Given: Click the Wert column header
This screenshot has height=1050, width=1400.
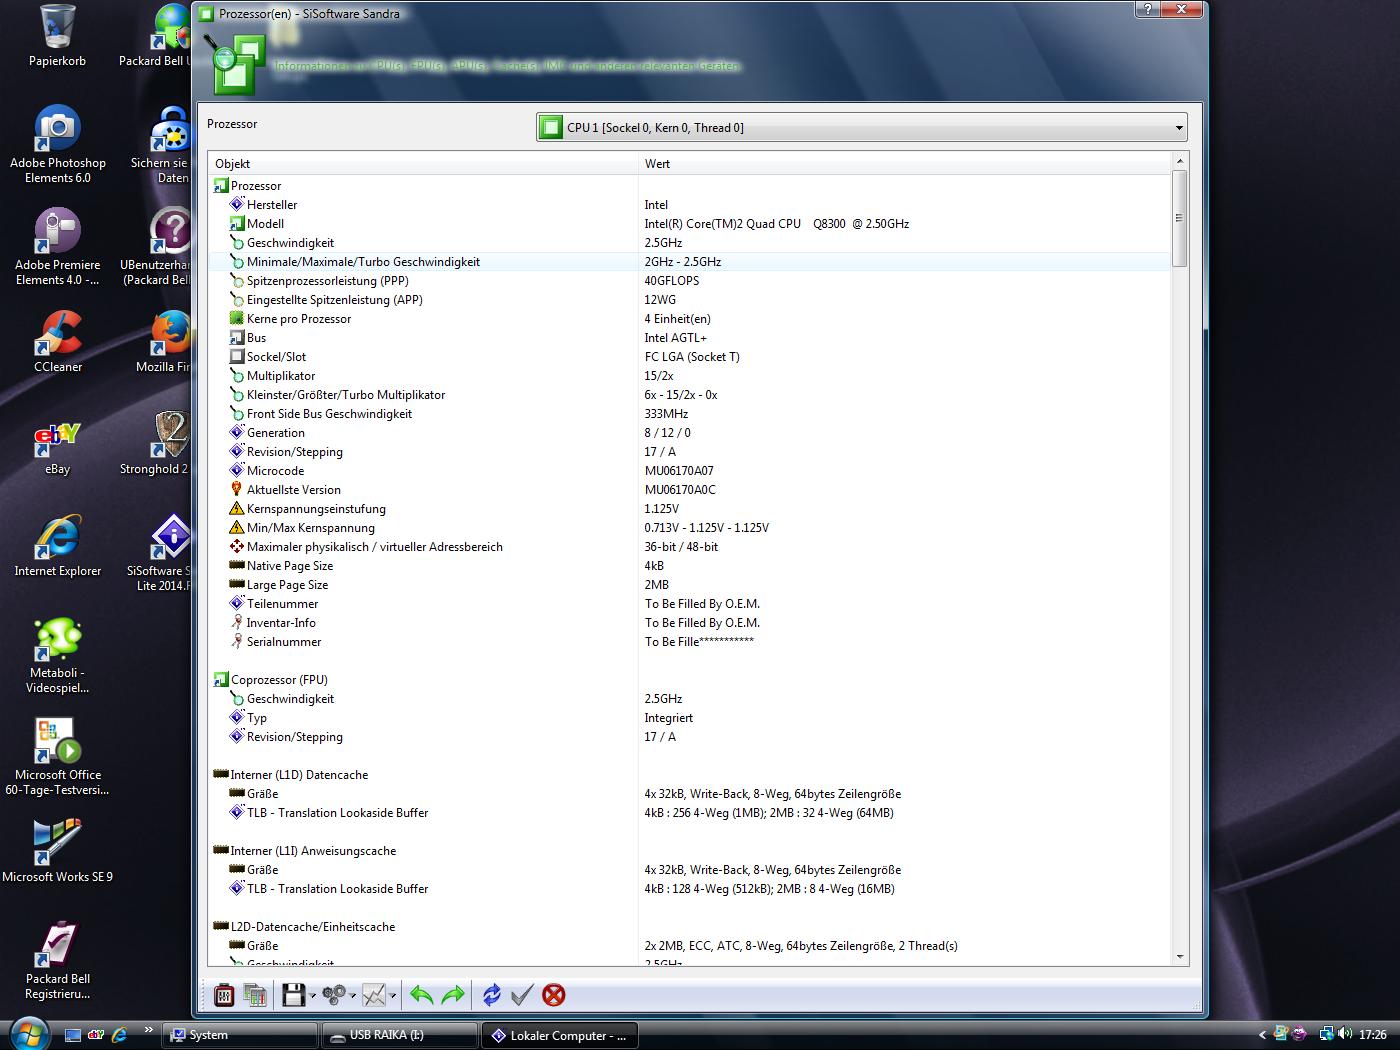Looking at the screenshot, I should click(x=904, y=164).
